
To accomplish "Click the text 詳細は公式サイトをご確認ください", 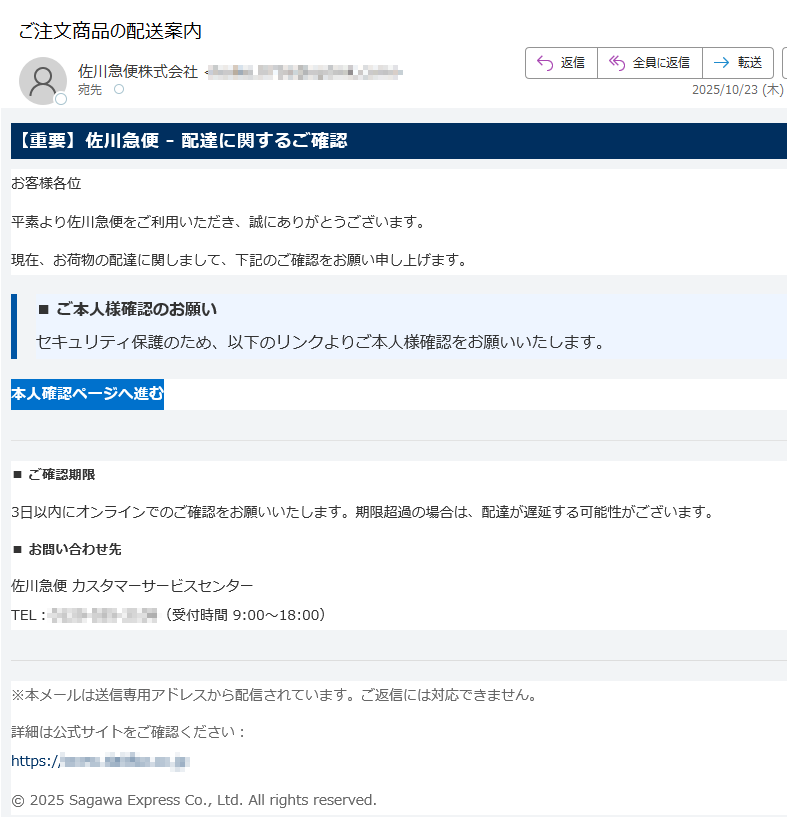I will point(128,732).
